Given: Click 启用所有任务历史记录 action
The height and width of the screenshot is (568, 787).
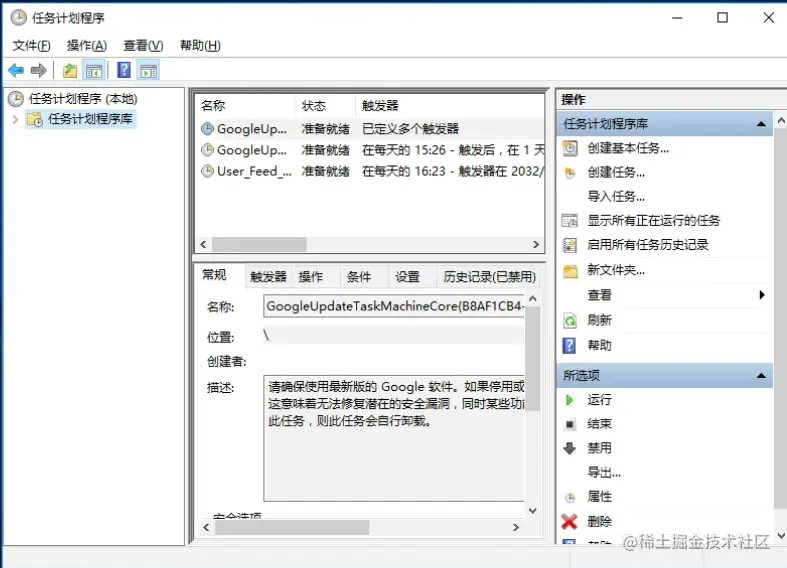Looking at the screenshot, I should 647,245.
